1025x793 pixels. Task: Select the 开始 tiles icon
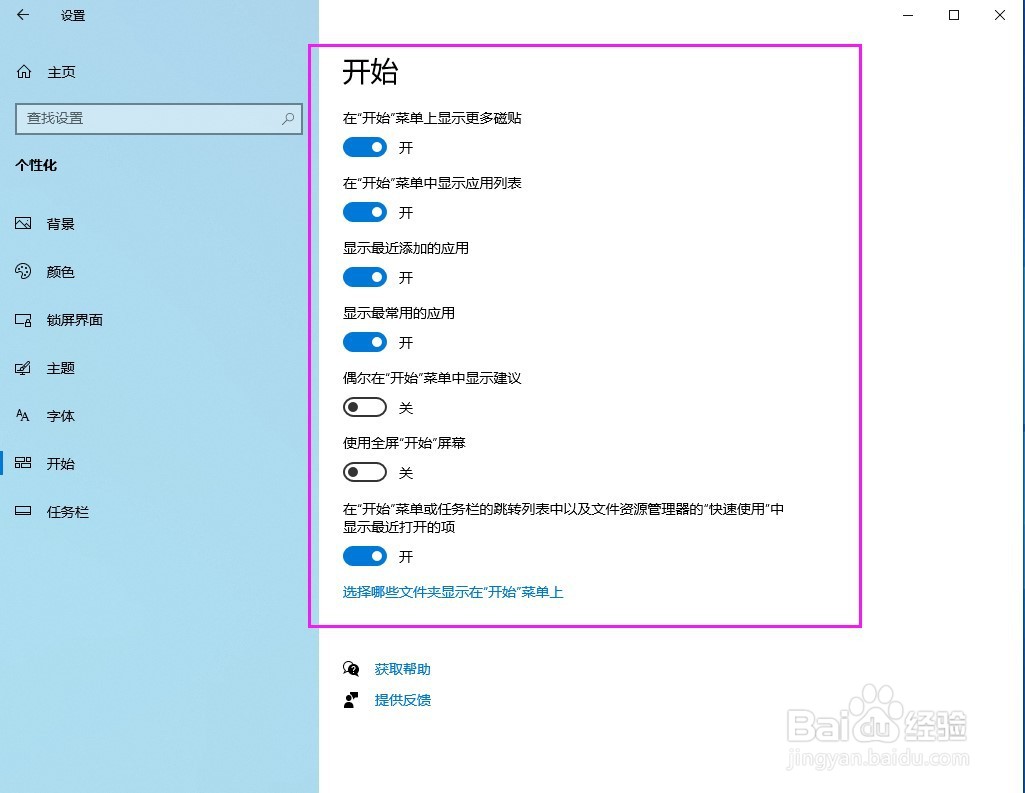pos(23,464)
